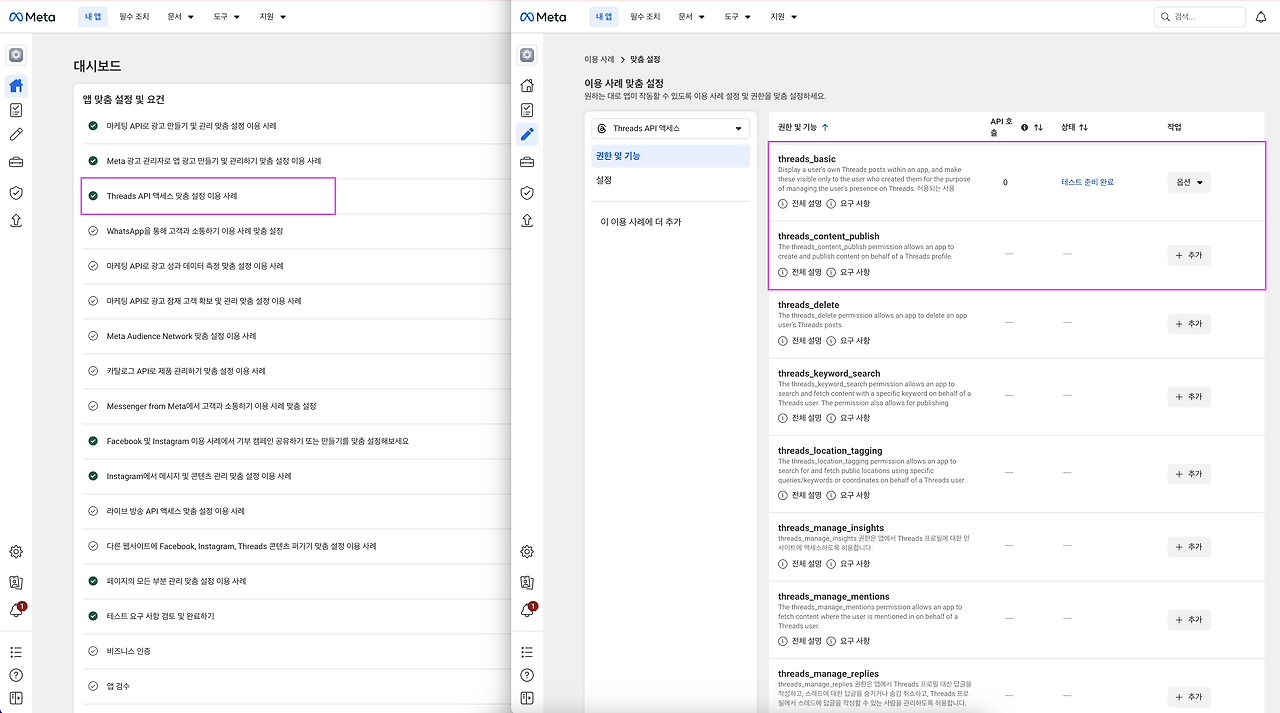Sort by the 권한 및 기능 column header

coord(803,128)
